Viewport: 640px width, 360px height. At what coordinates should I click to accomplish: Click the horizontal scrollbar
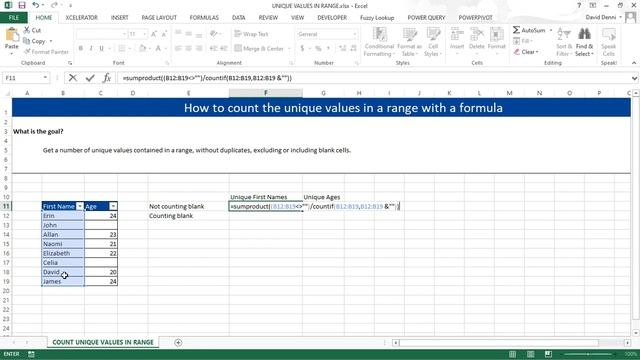(499, 342)
